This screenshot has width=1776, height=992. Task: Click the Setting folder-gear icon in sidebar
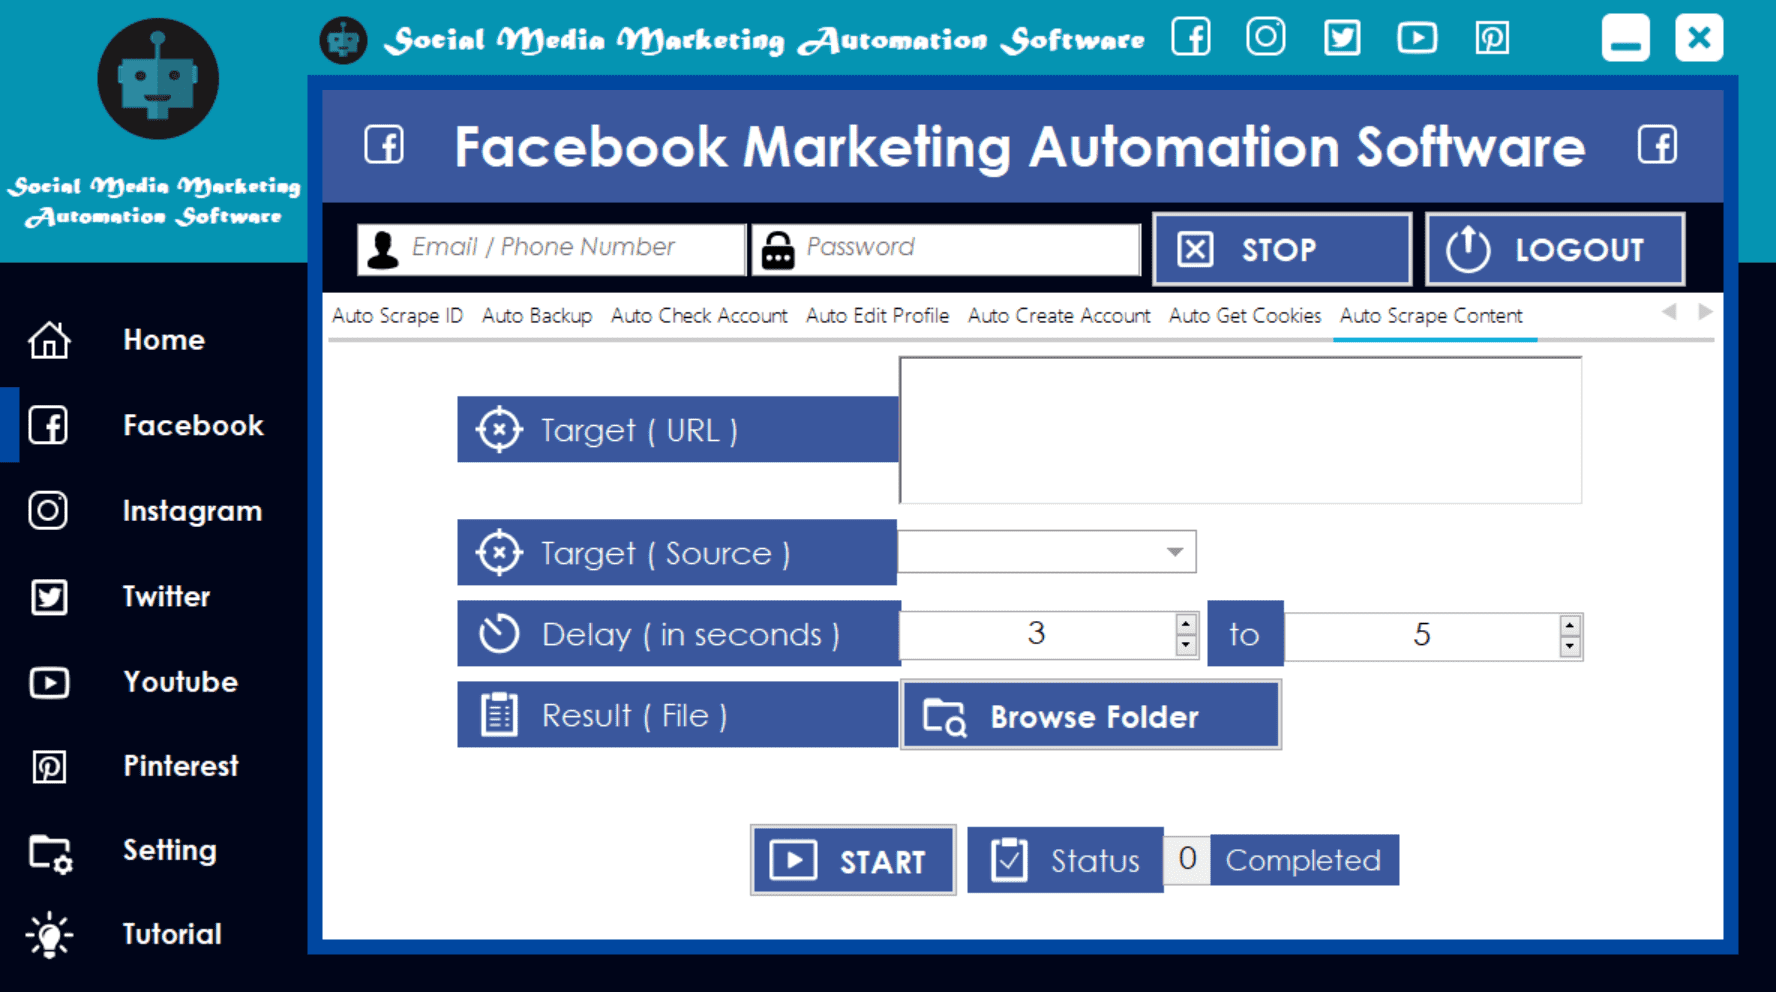(50, 853)
